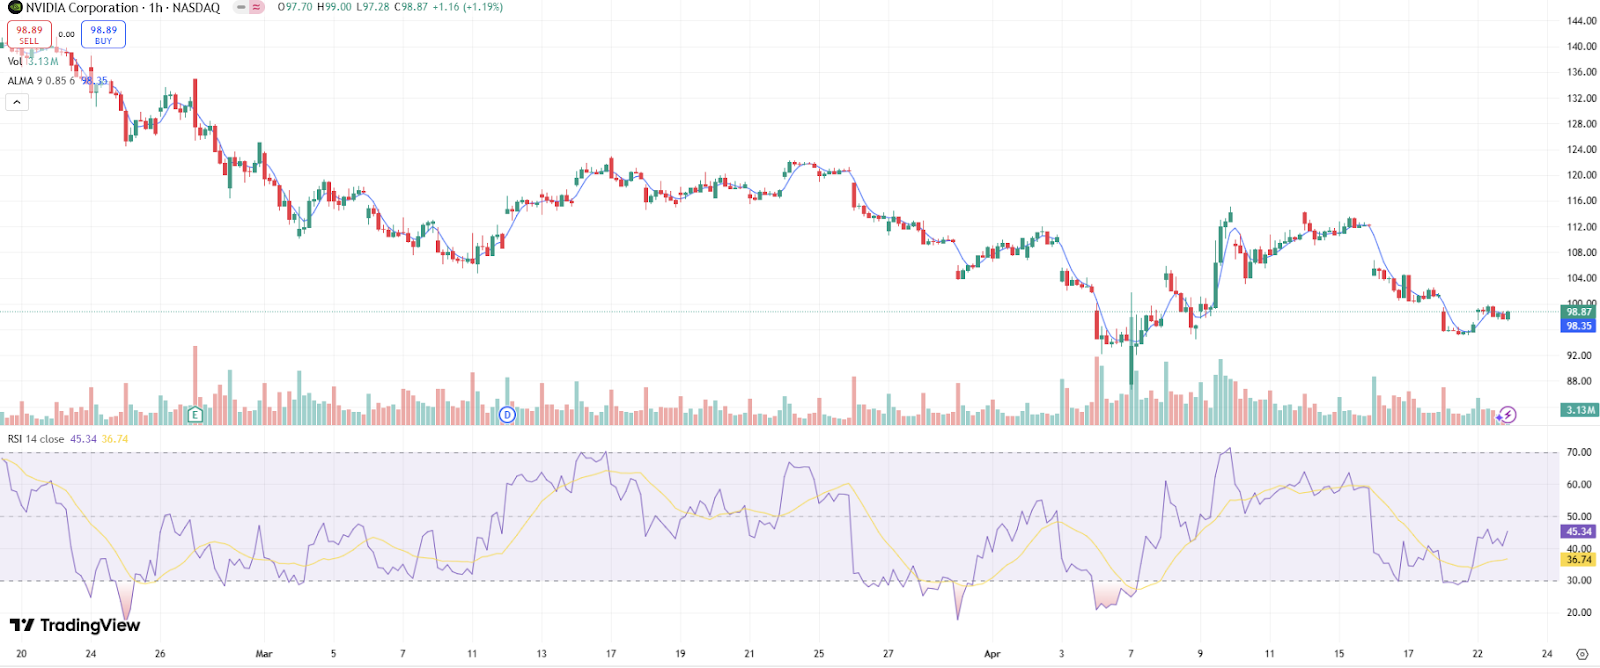
Task: Click the +1.16 (+1.19%) change value
Action: [468, 7]
